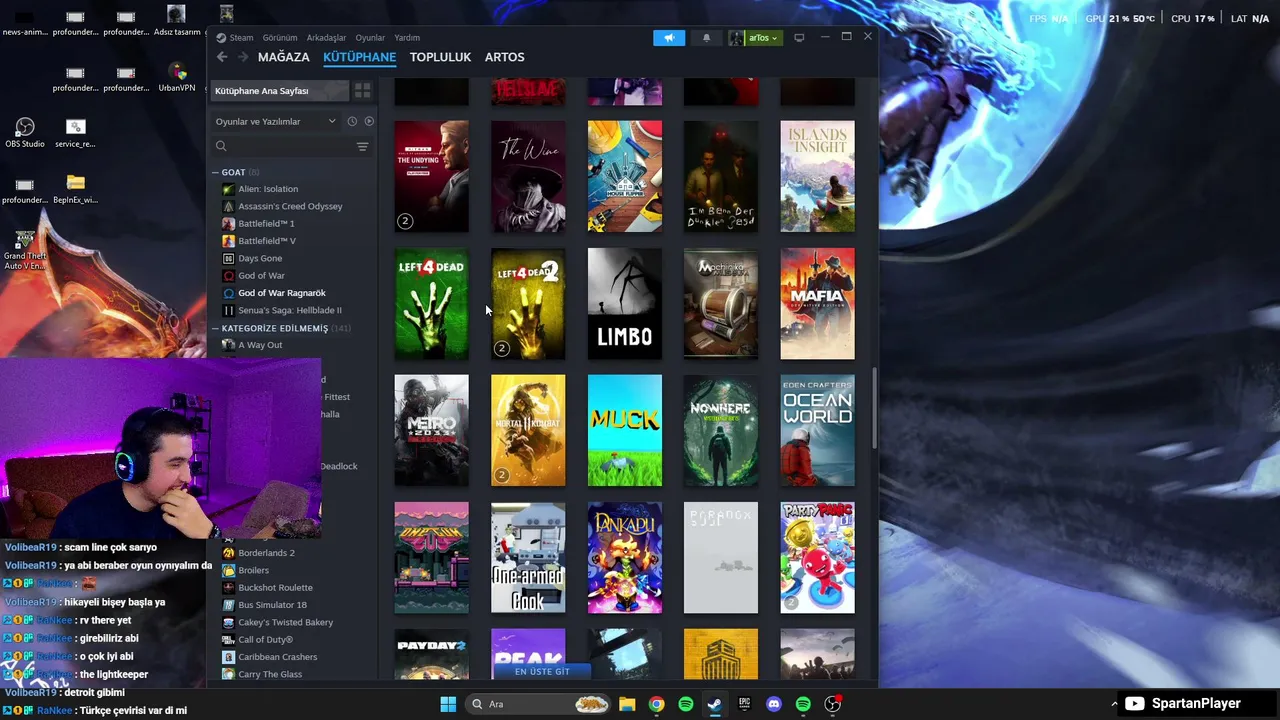Screen dimensions: 1280x720
Task: Show only ready-to-play games icon
Action: click(x=369, y=121)
